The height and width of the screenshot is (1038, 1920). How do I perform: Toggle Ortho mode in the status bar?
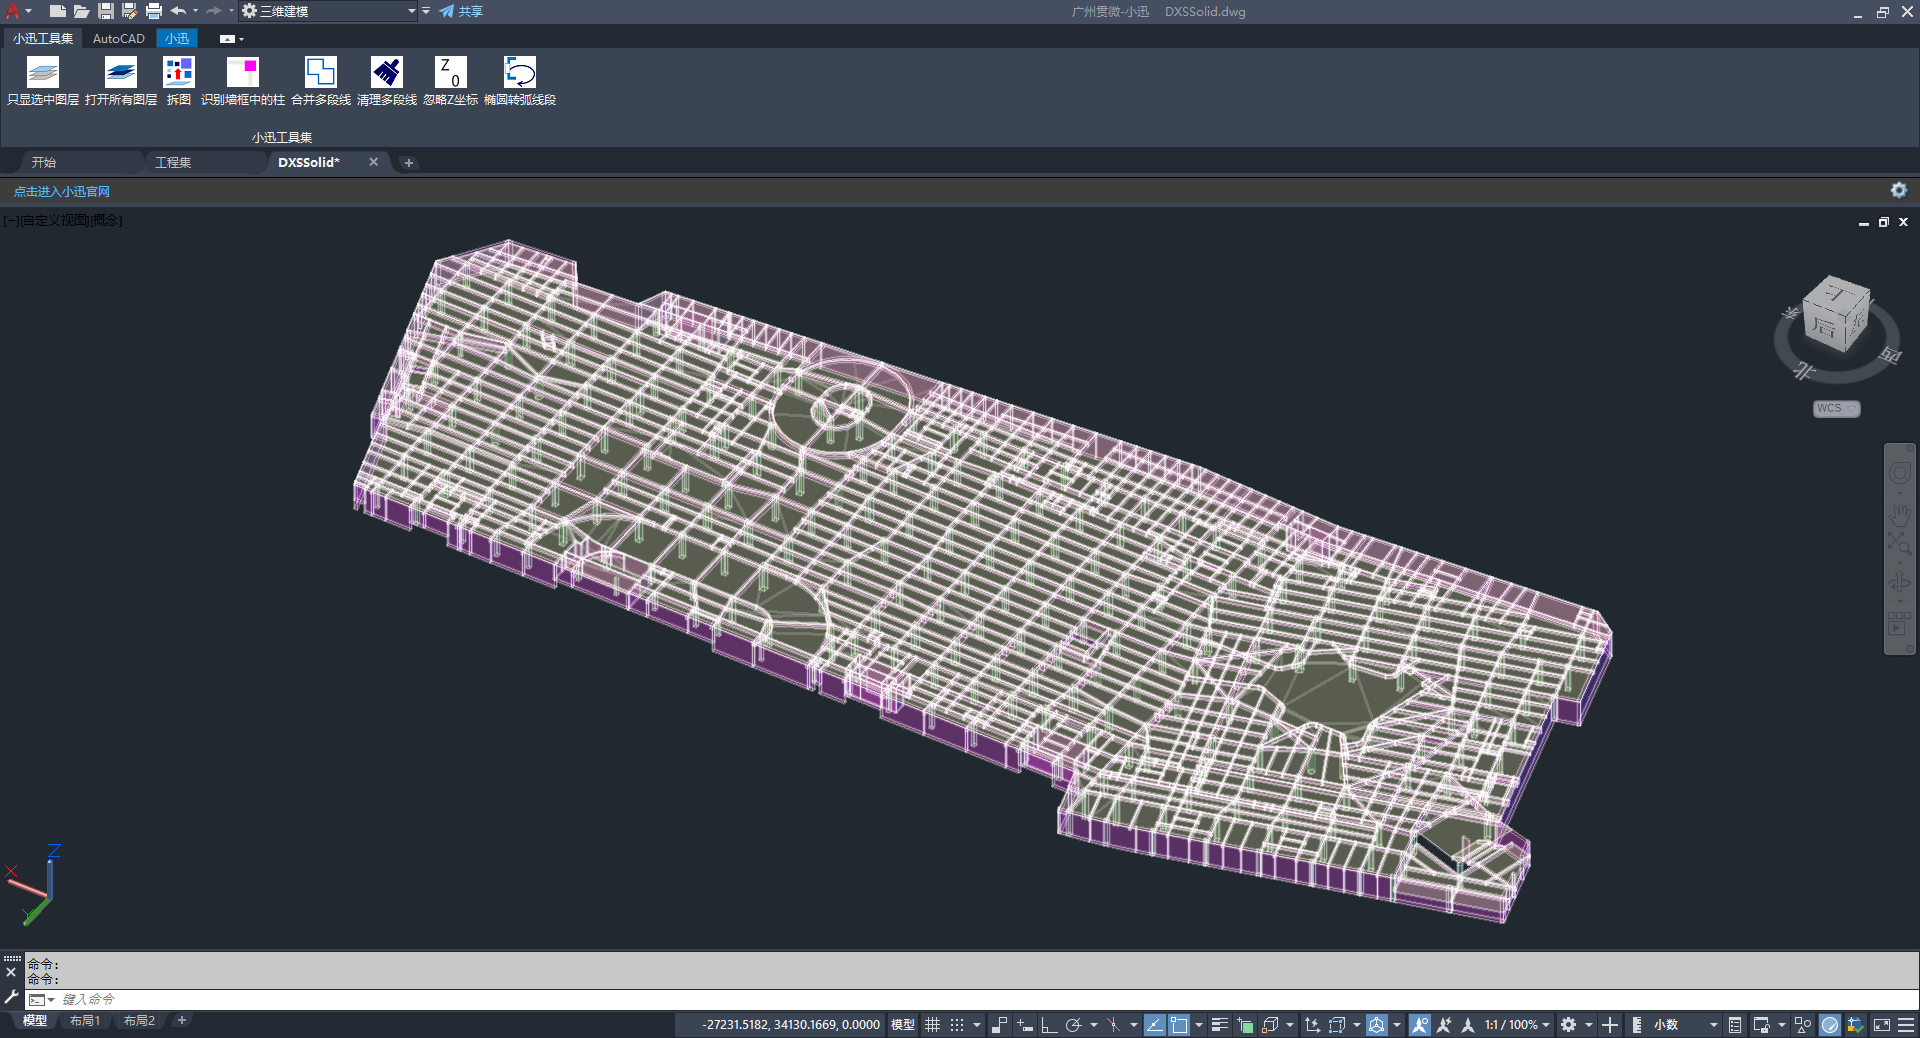[x=1049, y=1025]
